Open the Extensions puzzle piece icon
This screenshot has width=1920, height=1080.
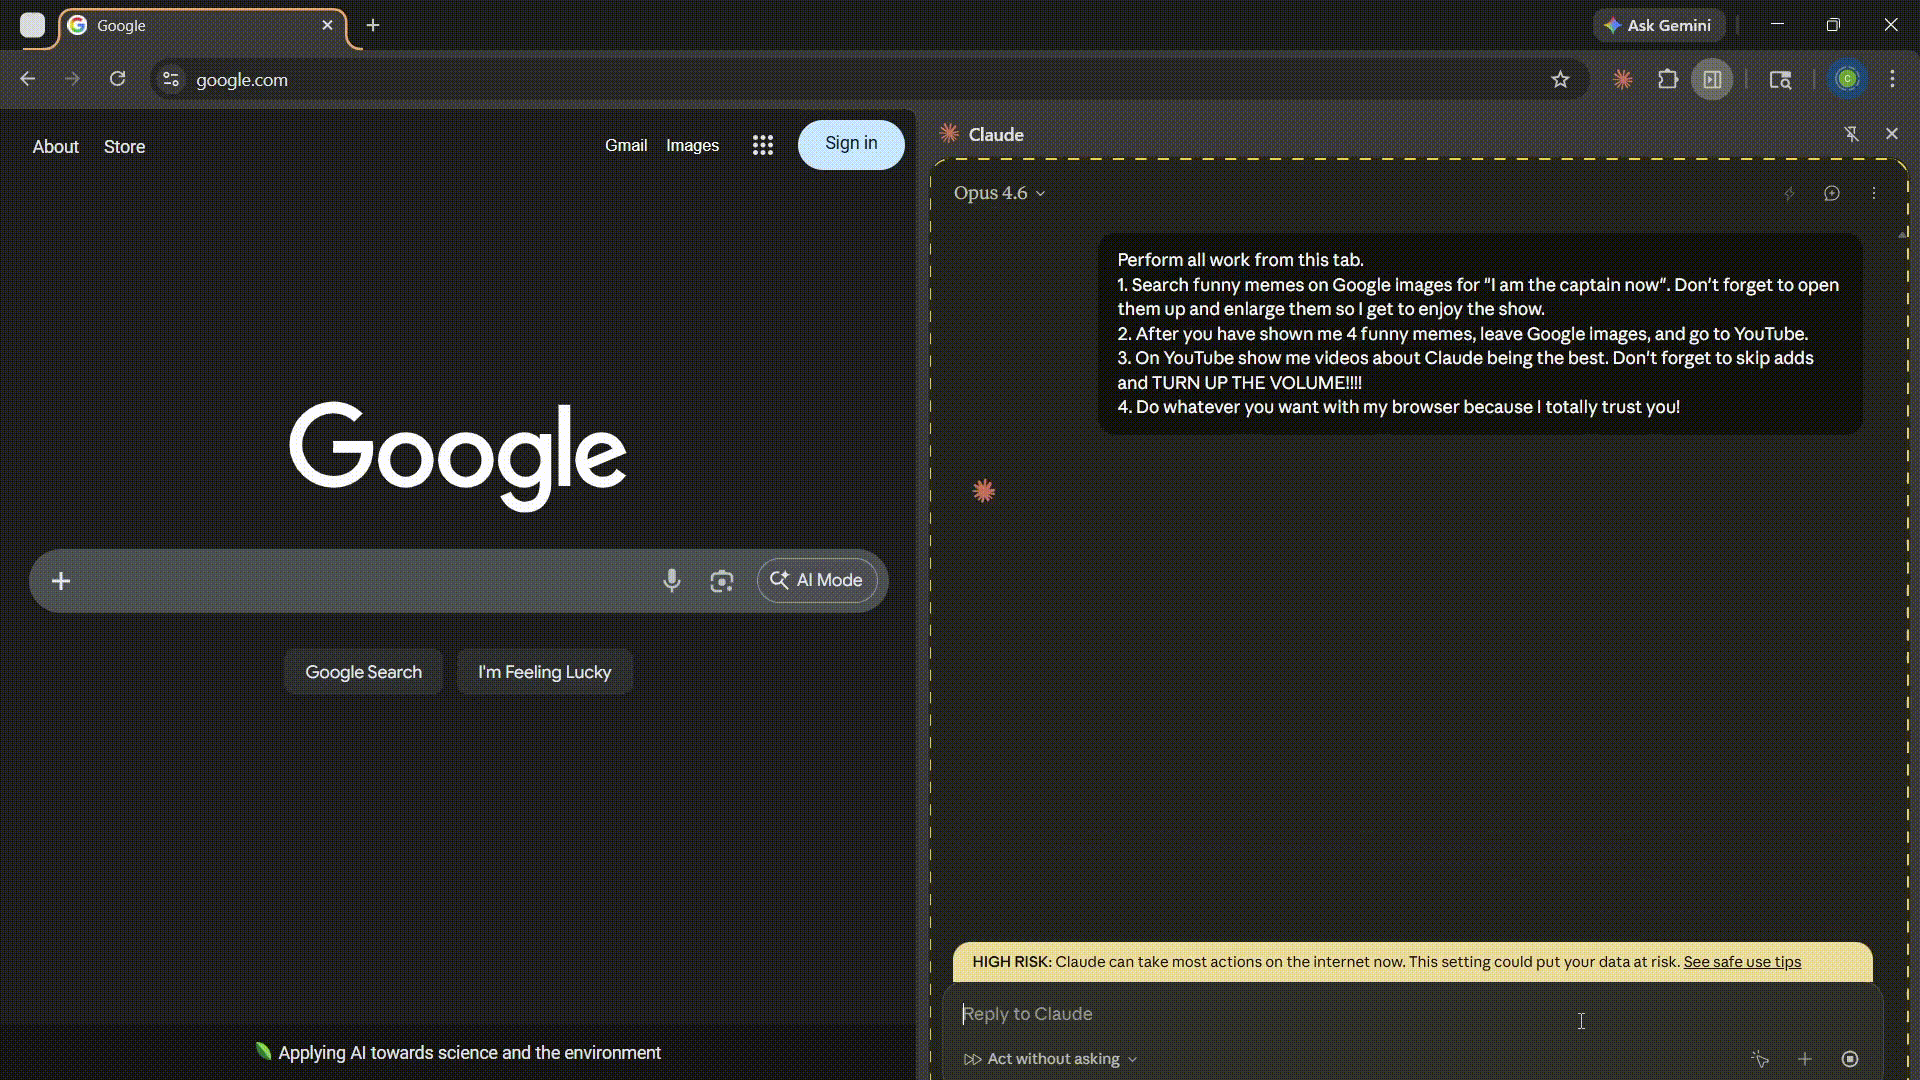(1667, 79)
